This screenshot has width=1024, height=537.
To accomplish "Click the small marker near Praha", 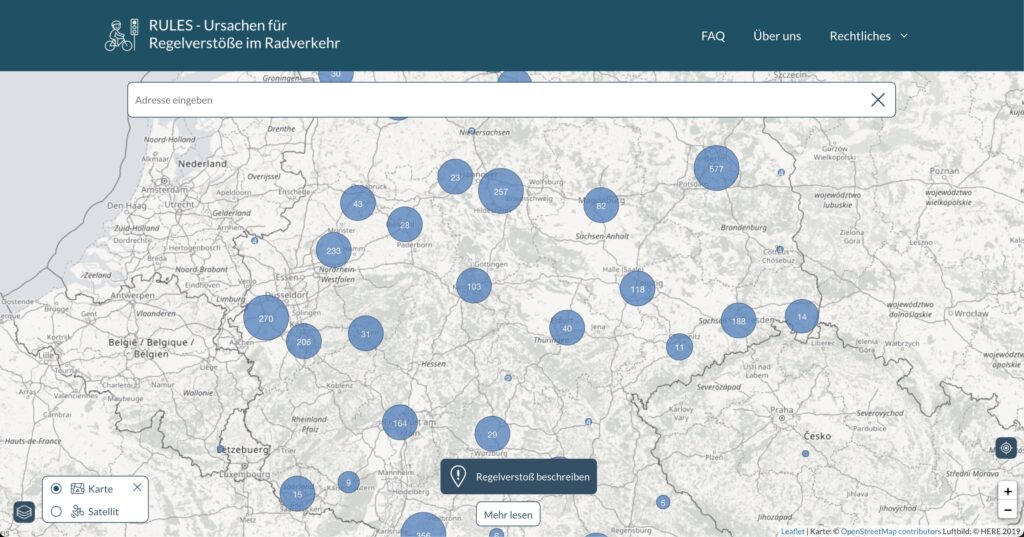I will click(805, 453).
